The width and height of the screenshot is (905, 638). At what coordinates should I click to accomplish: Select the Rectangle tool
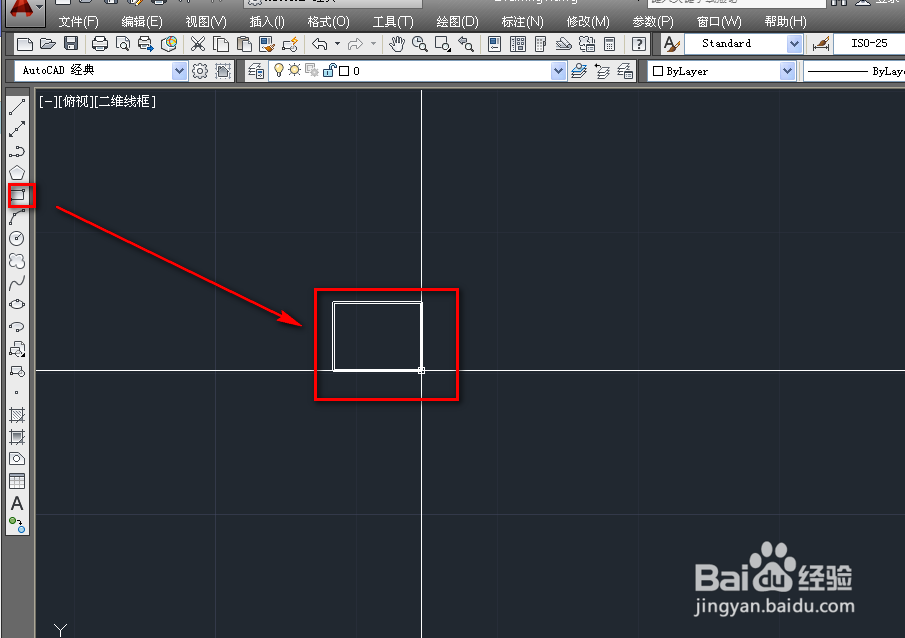18,195
